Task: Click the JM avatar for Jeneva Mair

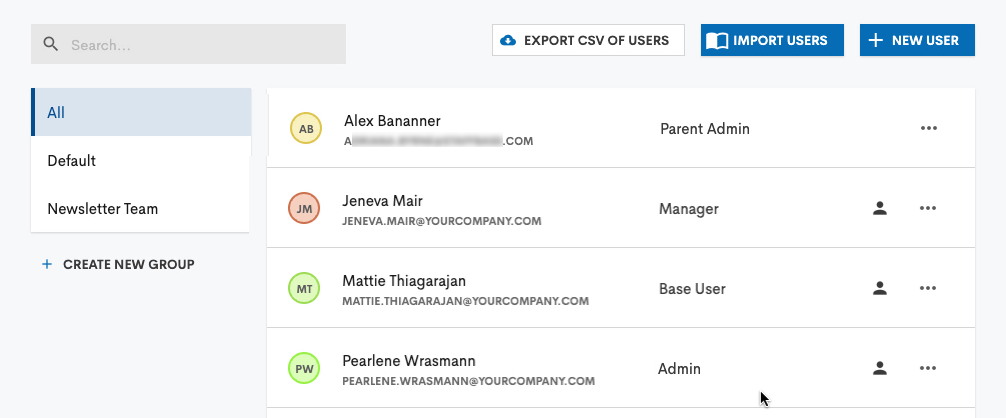Action: point(304,208)
